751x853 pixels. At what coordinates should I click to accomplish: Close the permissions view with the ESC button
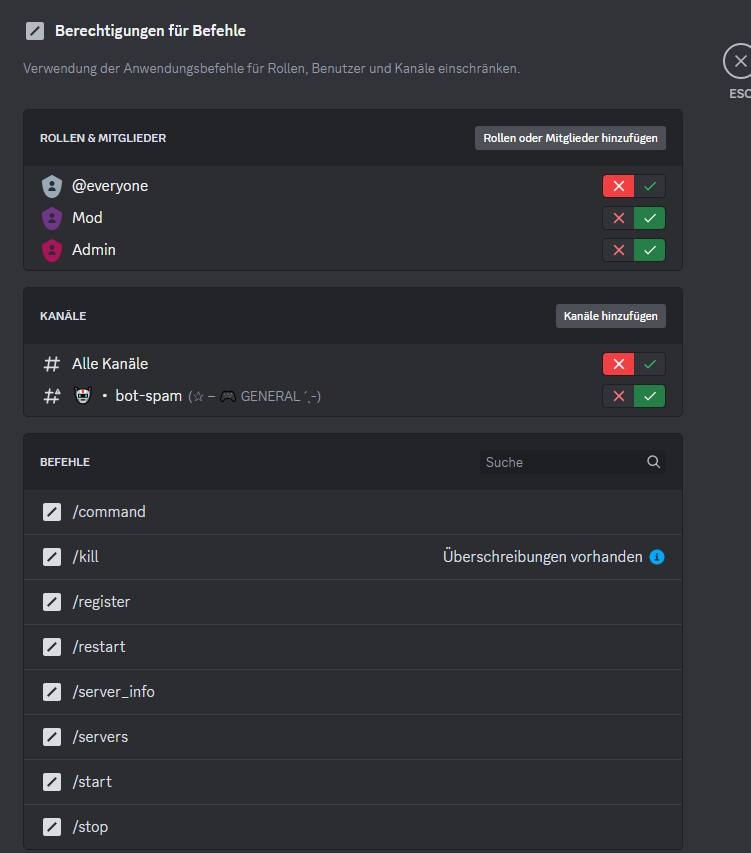[x=738, y=61]
